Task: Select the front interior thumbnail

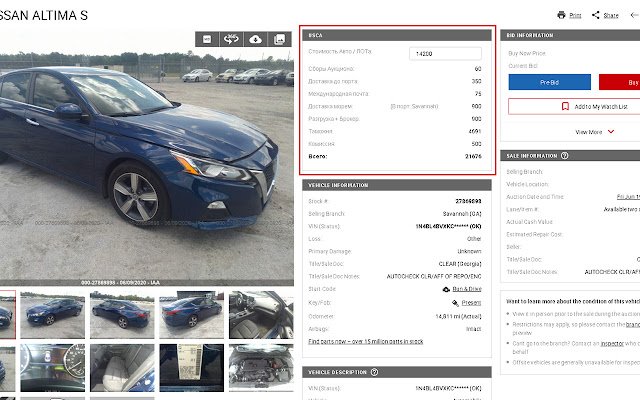Action: 261,315
